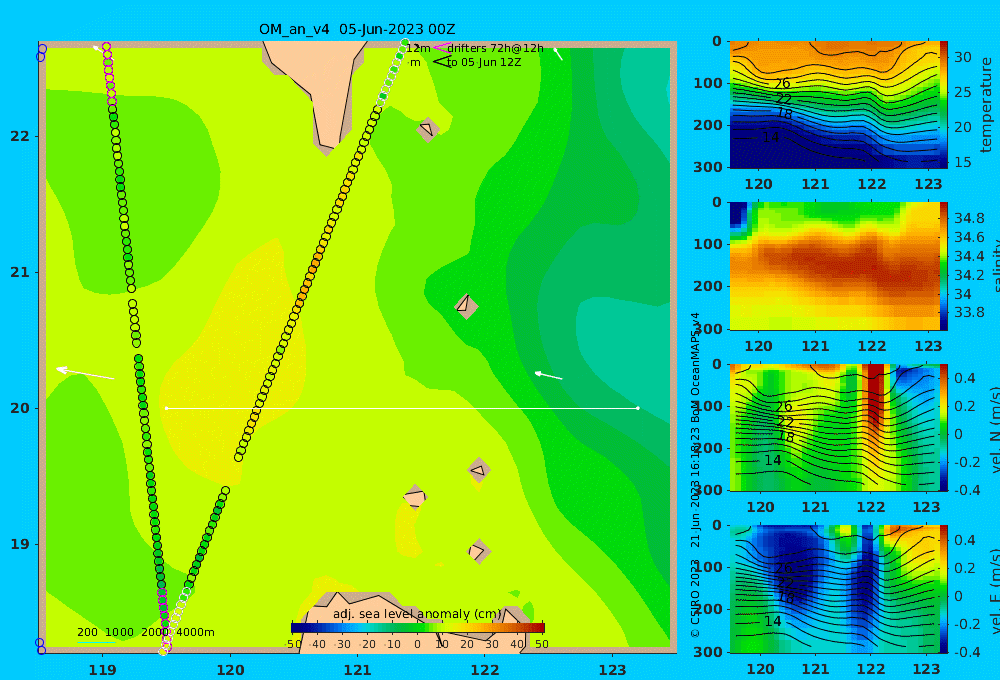Click the vertical CSIRO OceanMAPS copyright text
The height and width of the screenshot is (680, 1000).
point(695,475)
